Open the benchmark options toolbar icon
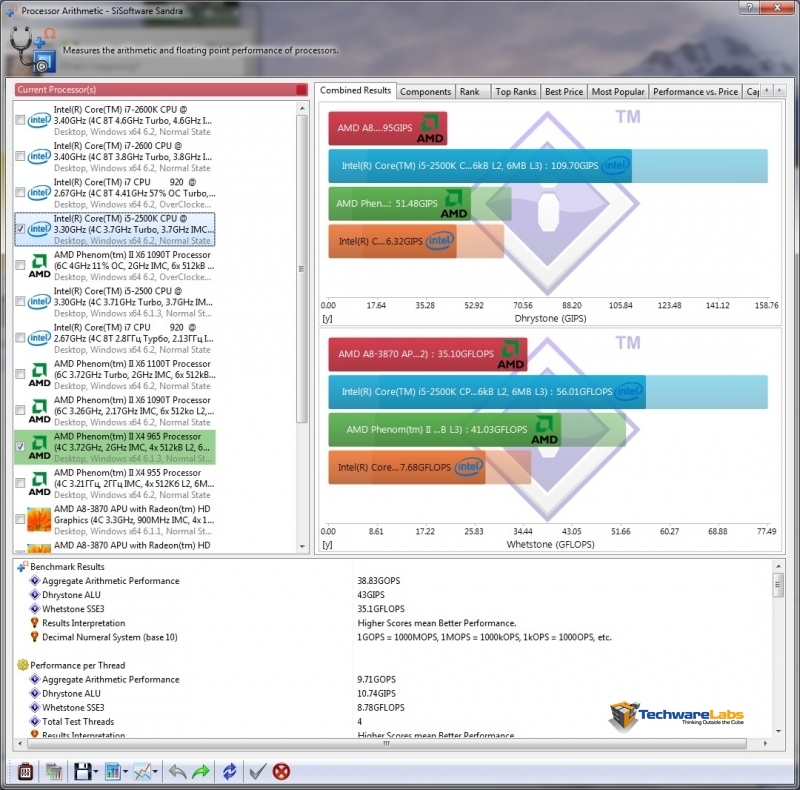The height and width of the screenshot is (790, 800). [25, 771]
